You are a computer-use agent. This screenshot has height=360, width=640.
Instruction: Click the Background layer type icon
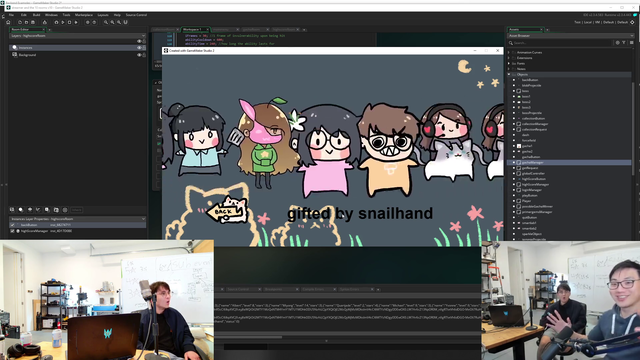pyautogui.click(x=15, y=55)
